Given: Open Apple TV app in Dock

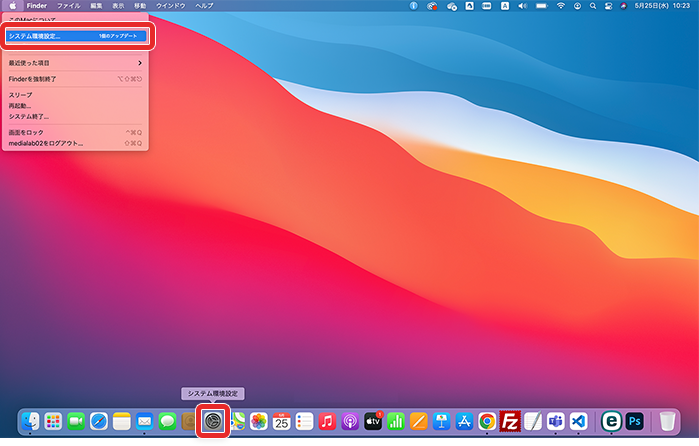Looking at the screenshot, I should click(373, 421).
